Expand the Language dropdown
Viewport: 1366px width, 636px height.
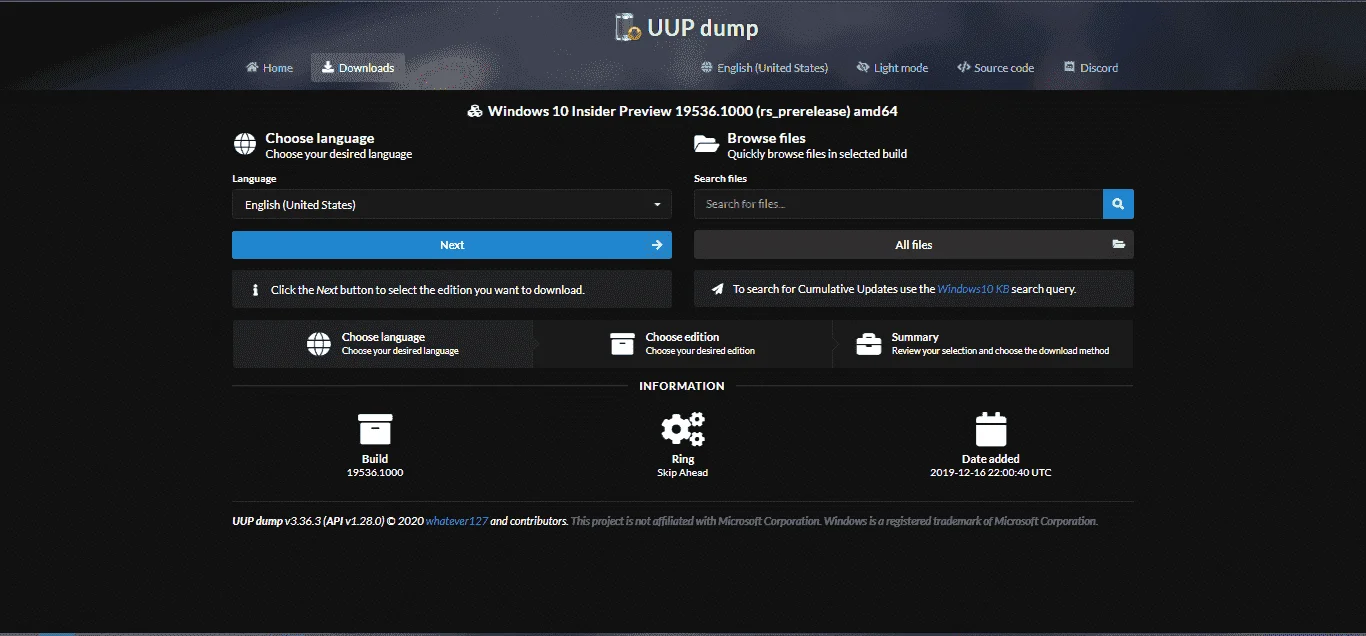[x=452, y=204]
